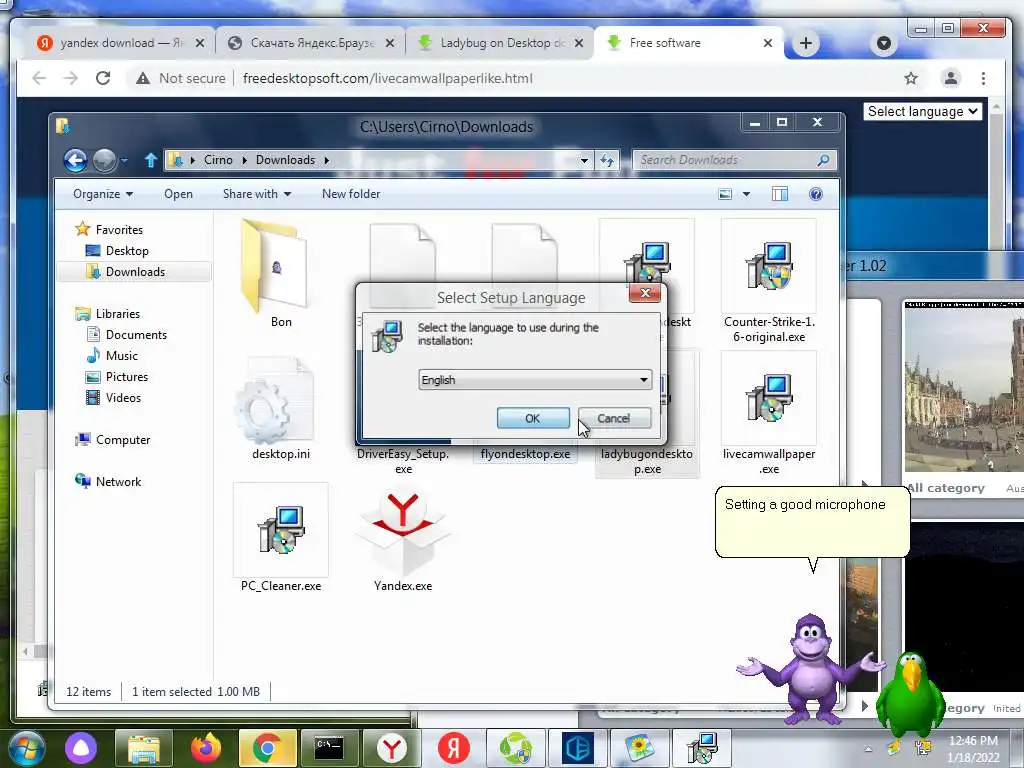Click the ladybugondesktop.exe file name
Screen dimensions: 1024x768
(647, 461)
